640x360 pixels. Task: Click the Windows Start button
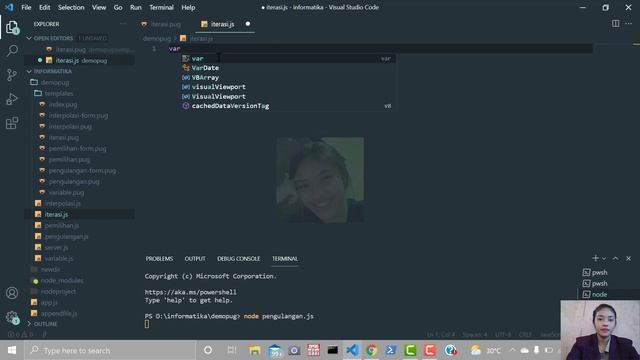12,350
